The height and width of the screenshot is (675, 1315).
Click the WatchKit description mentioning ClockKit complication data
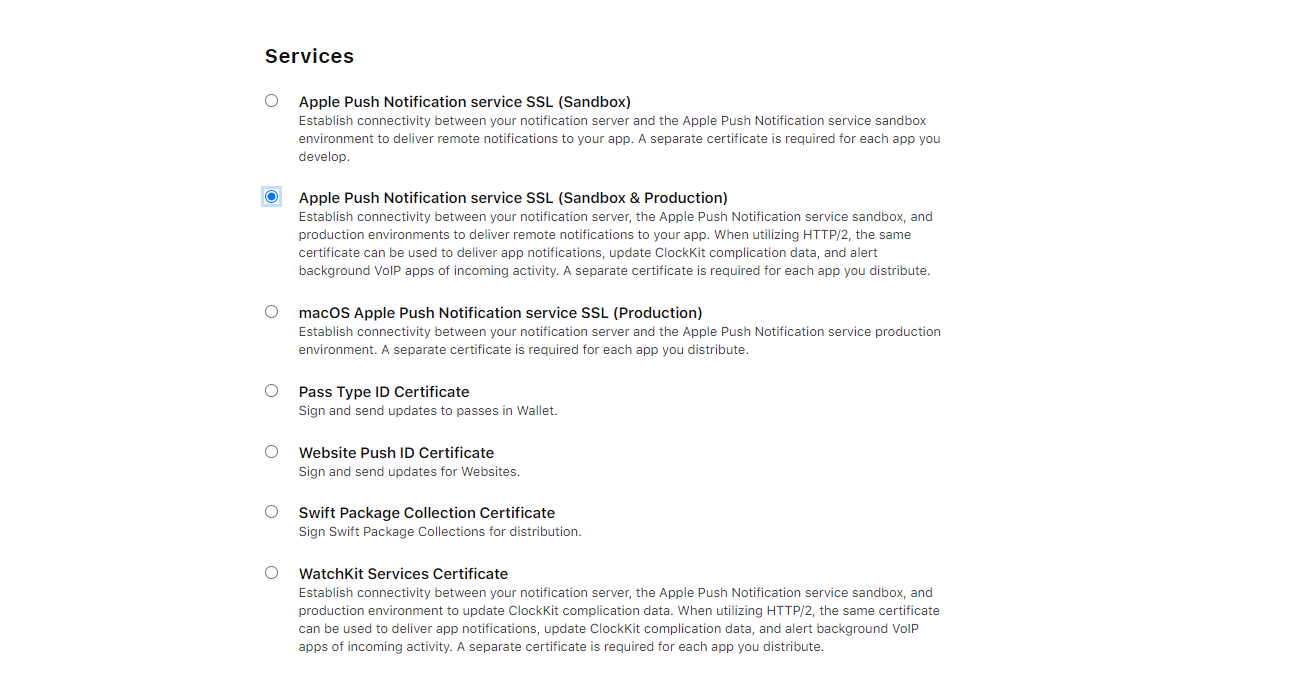coord(619,620)
